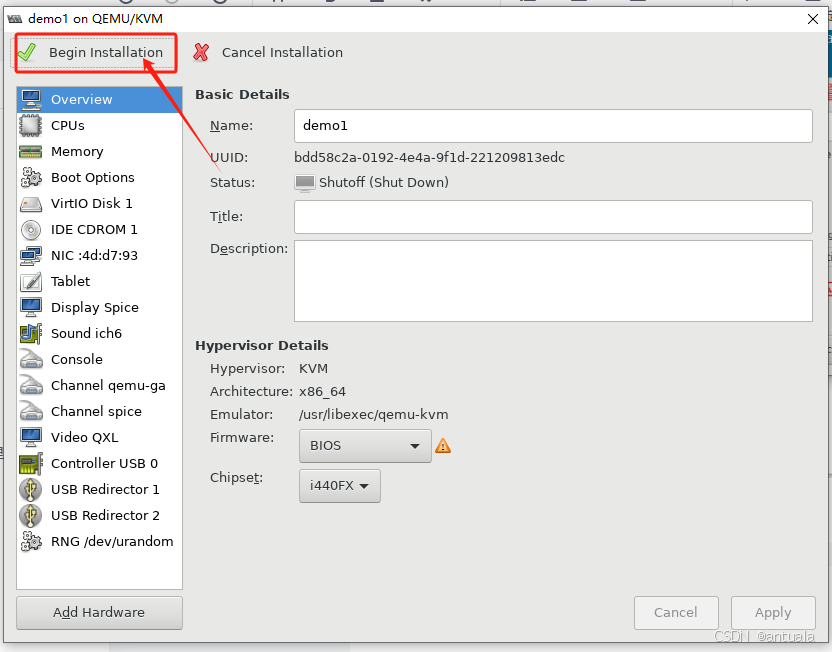Click the Sound ich6 music card icon
Screen dimensions: 832x652
tap(31, 333)
